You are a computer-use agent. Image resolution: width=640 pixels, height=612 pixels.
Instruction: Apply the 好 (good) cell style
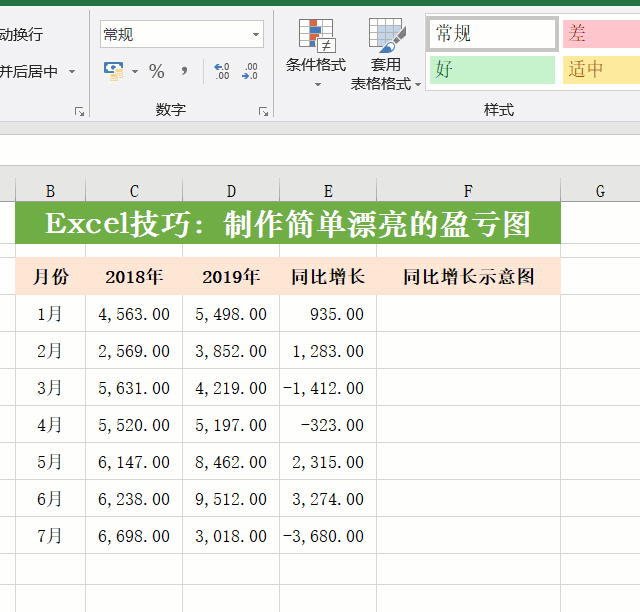coord(492,70)
